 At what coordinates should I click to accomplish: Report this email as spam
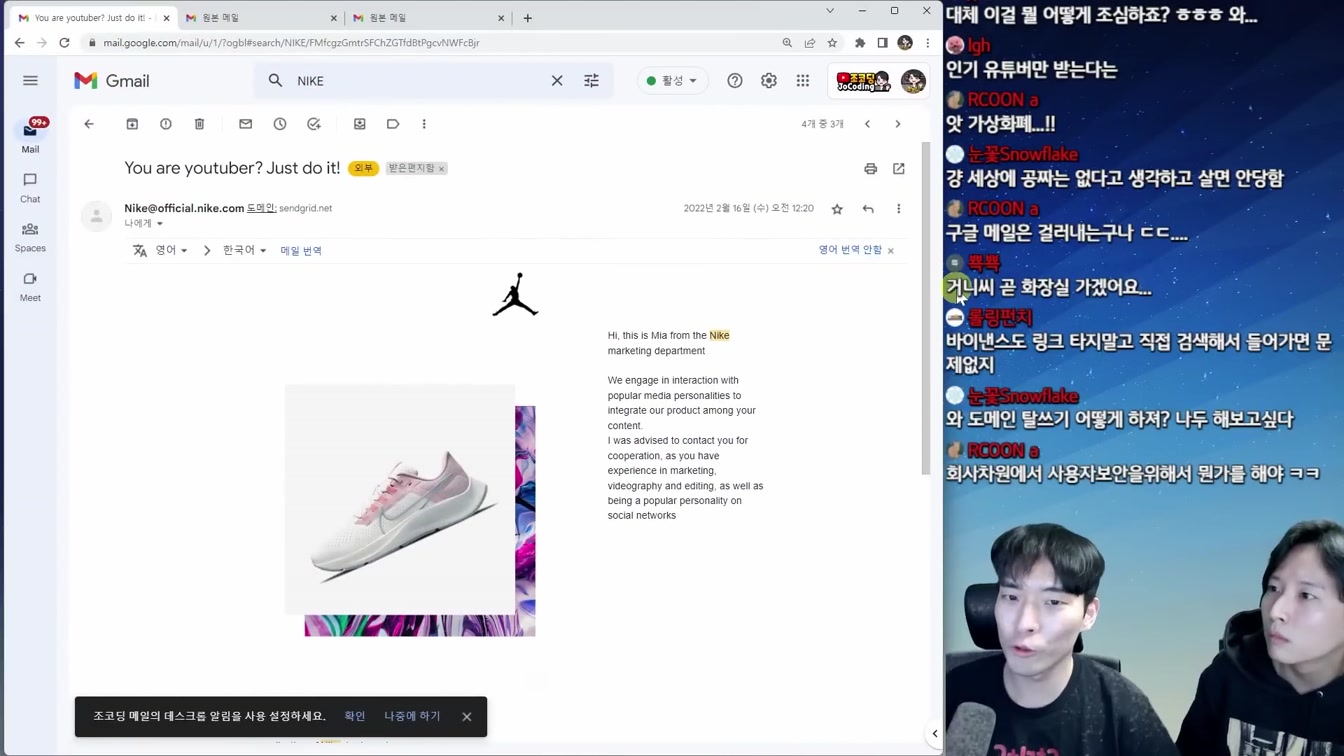pyautogui.click(x=166, y=124)
